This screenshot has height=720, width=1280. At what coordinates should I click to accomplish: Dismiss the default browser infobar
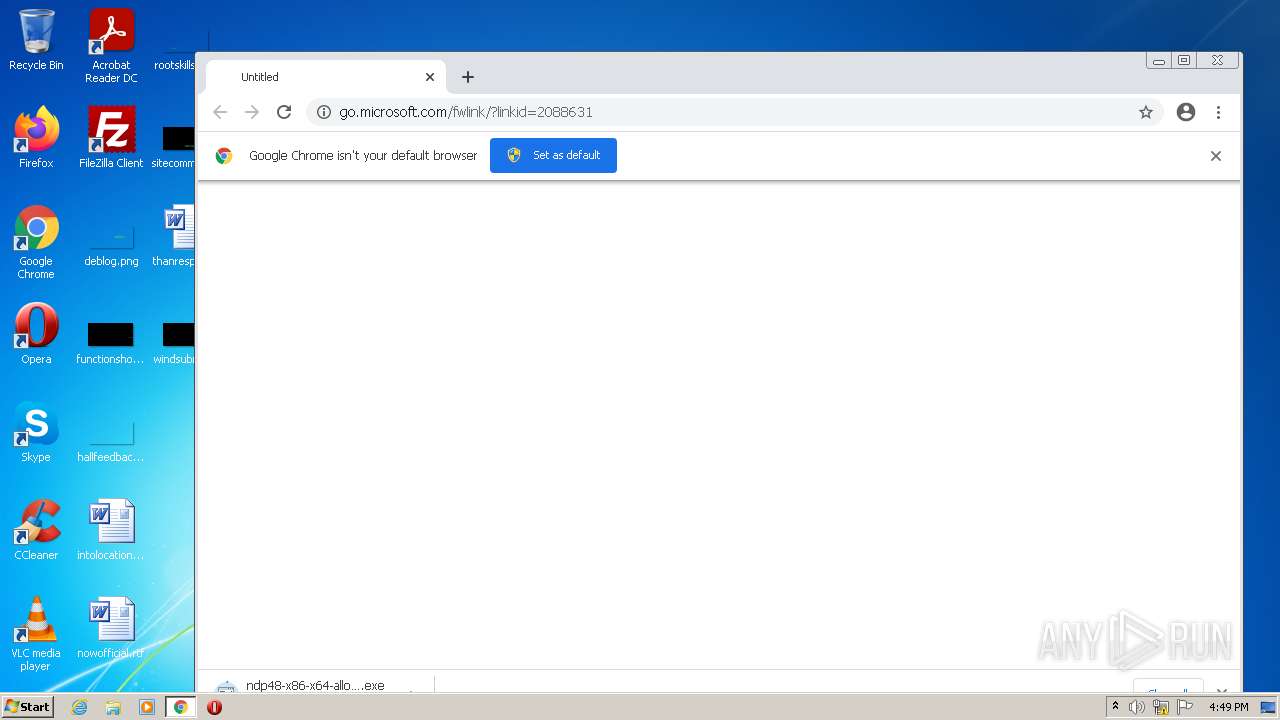pyautogui.click(x=1216, y=156)
